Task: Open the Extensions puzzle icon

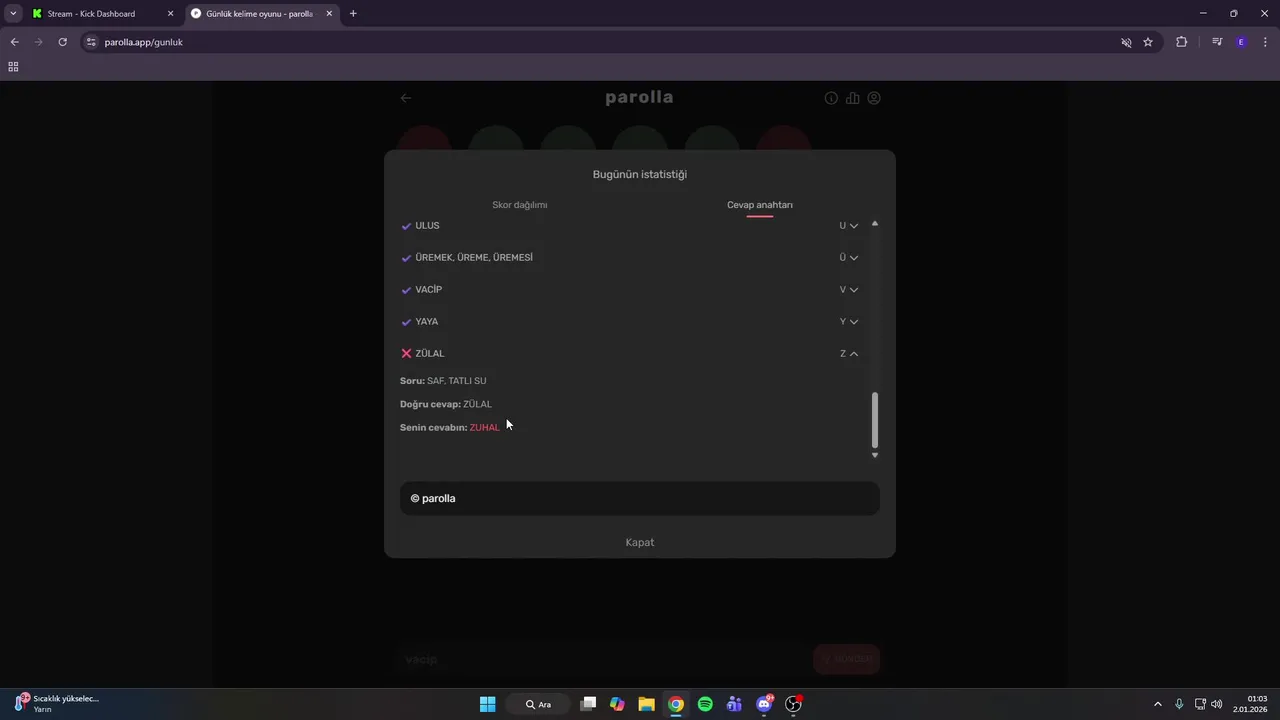Action: tap(1181, 42)
